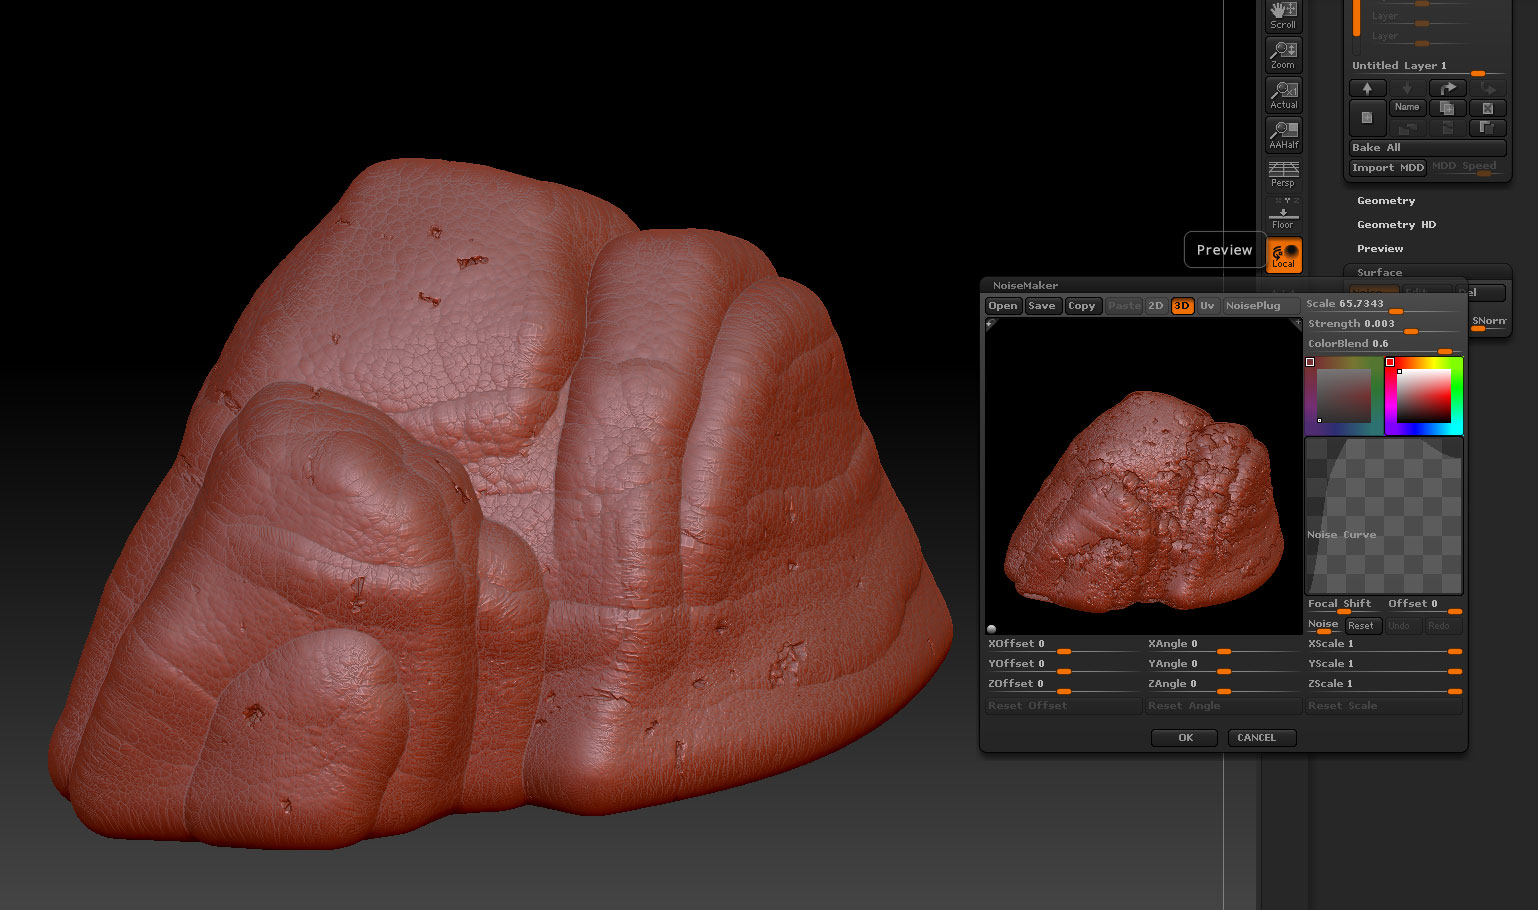Adjust Untitled Layer 1 intensity slider

pos(1429,66)
